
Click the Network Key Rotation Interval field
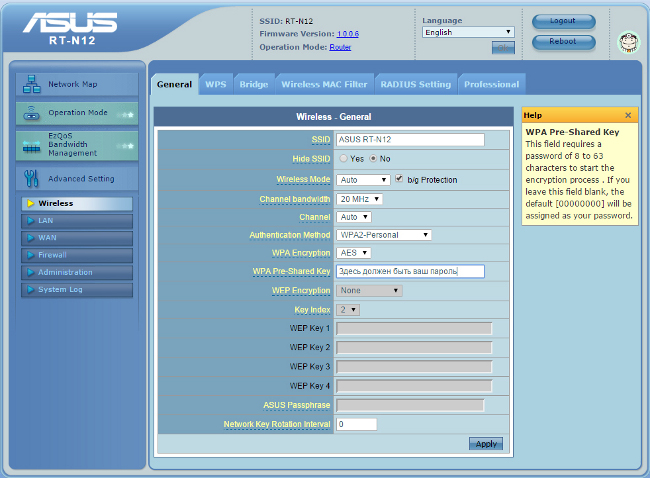click(x=357, y=424)
